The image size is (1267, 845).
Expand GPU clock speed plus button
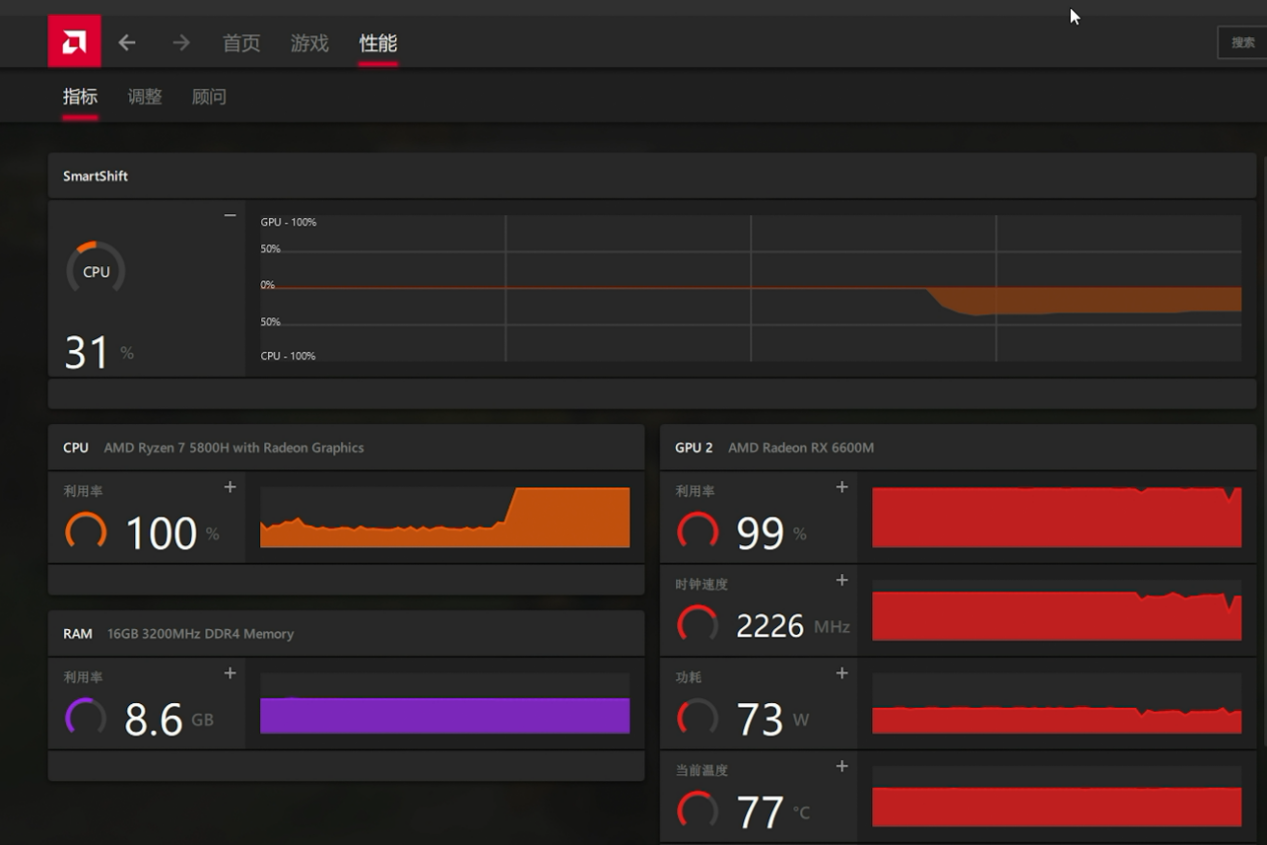click(x=842, y=580)
